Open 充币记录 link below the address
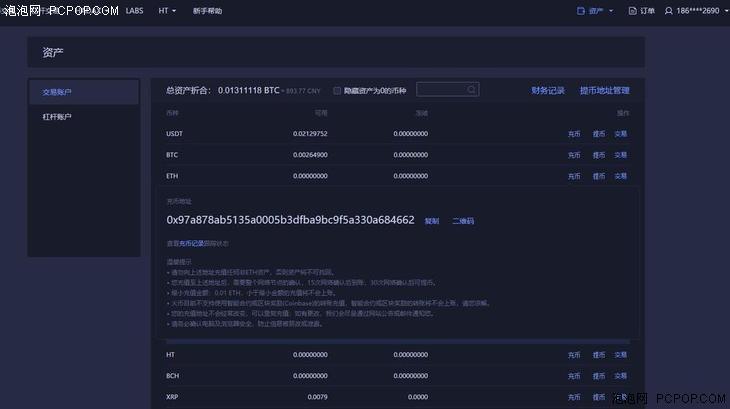 point(192,243)
